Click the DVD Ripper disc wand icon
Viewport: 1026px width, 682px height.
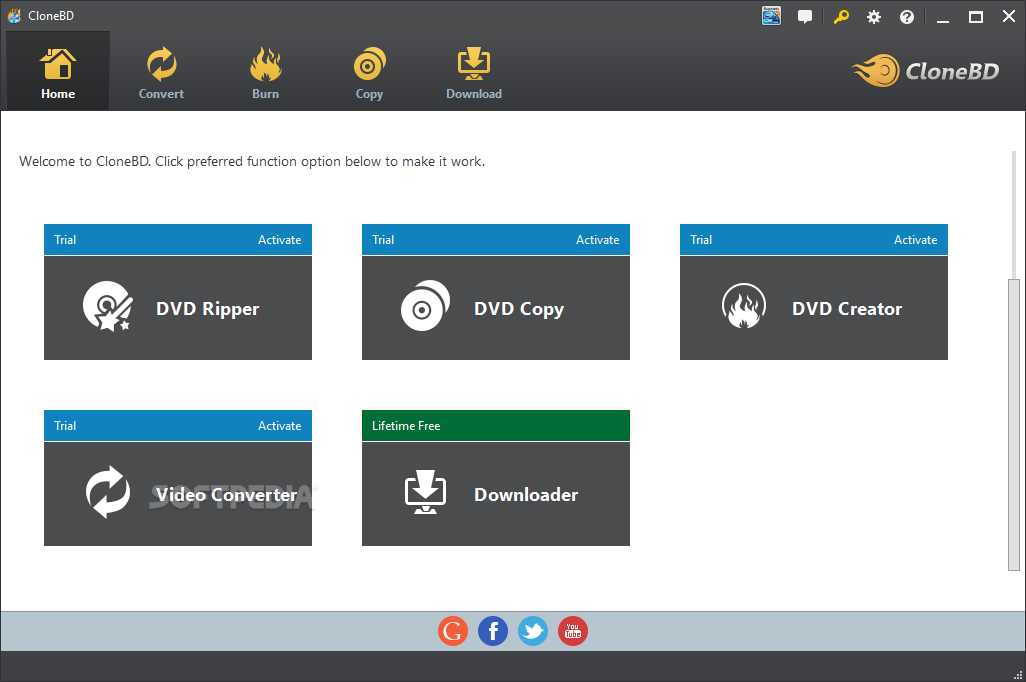[107, 306]
